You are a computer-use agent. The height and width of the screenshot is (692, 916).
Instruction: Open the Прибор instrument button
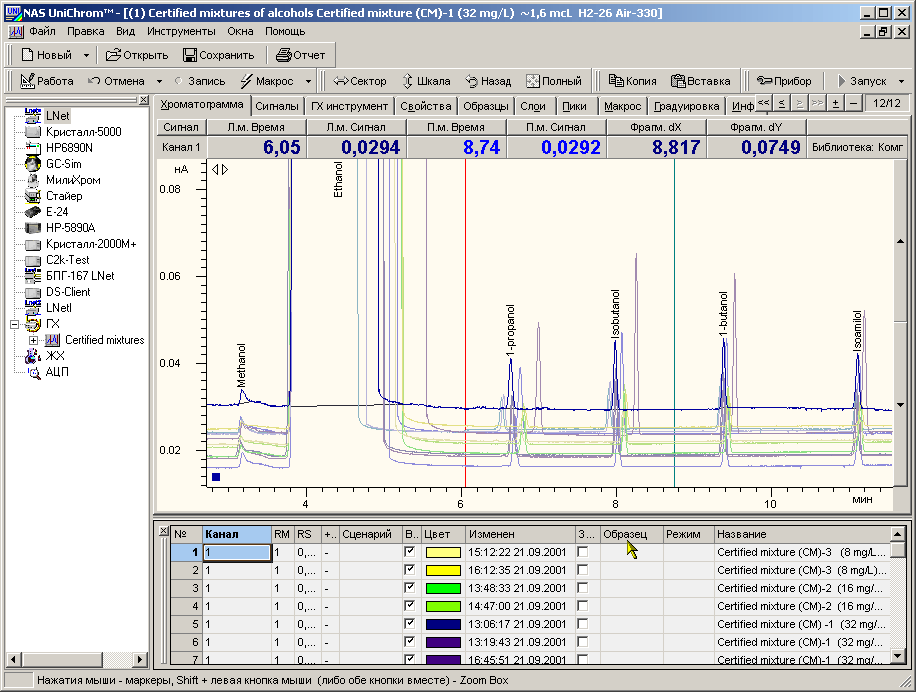coord(784,81)
